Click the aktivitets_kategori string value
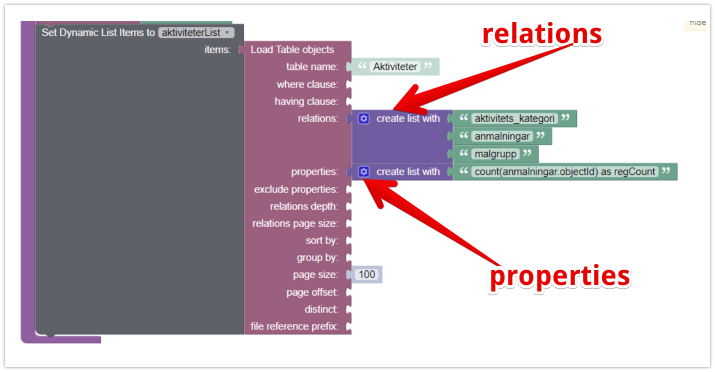The width and height of the screenshot is (715, 372). point(514,119)
